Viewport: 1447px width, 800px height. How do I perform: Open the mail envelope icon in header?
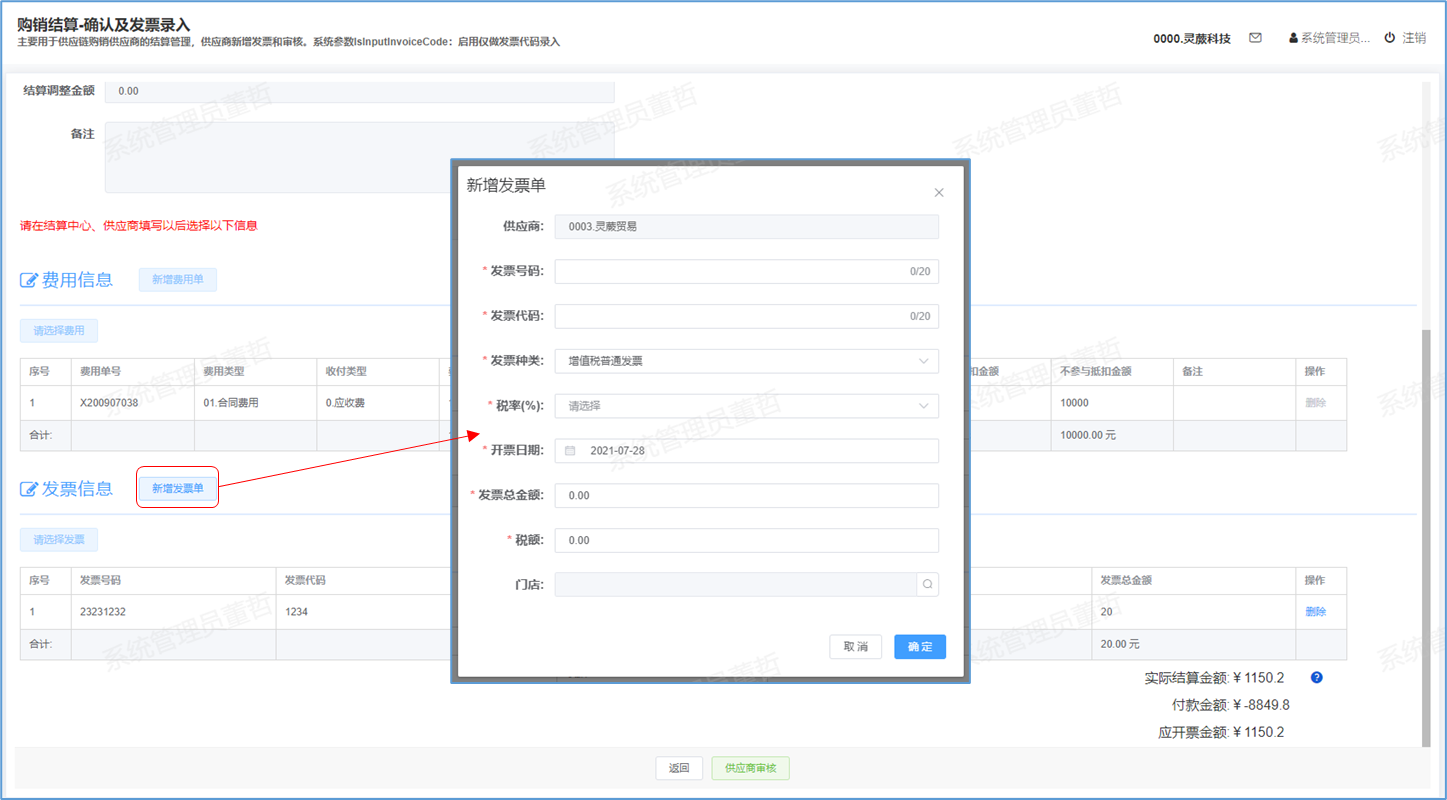(x=1255, y=38)
